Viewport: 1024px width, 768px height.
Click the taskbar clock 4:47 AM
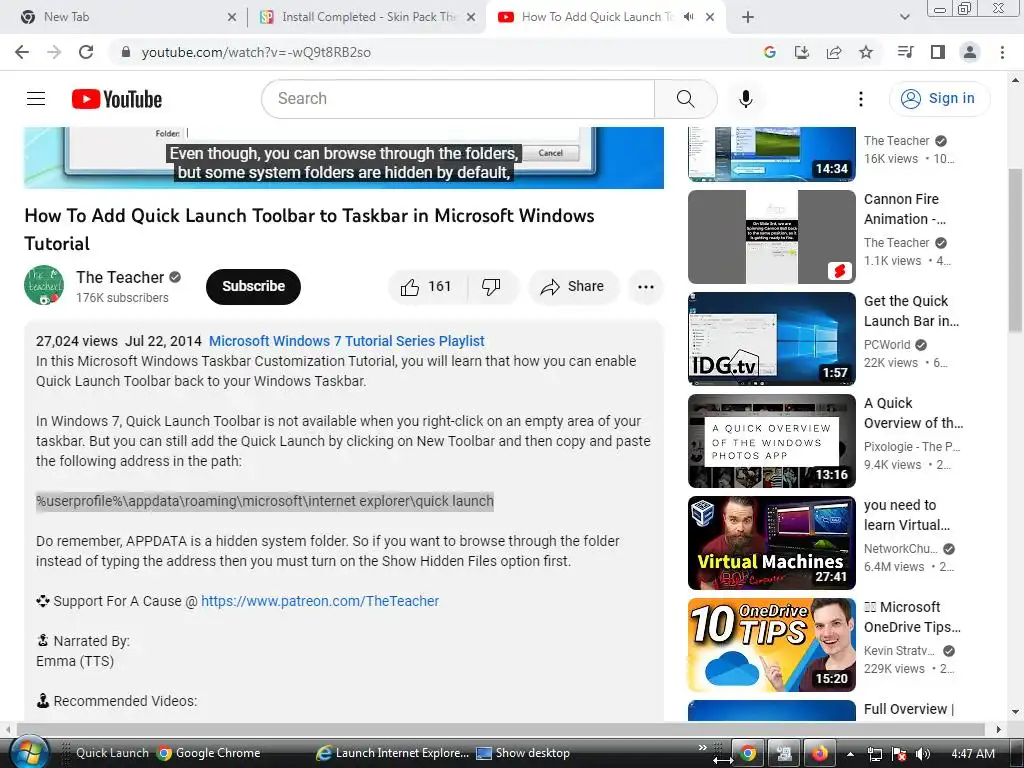973,754
